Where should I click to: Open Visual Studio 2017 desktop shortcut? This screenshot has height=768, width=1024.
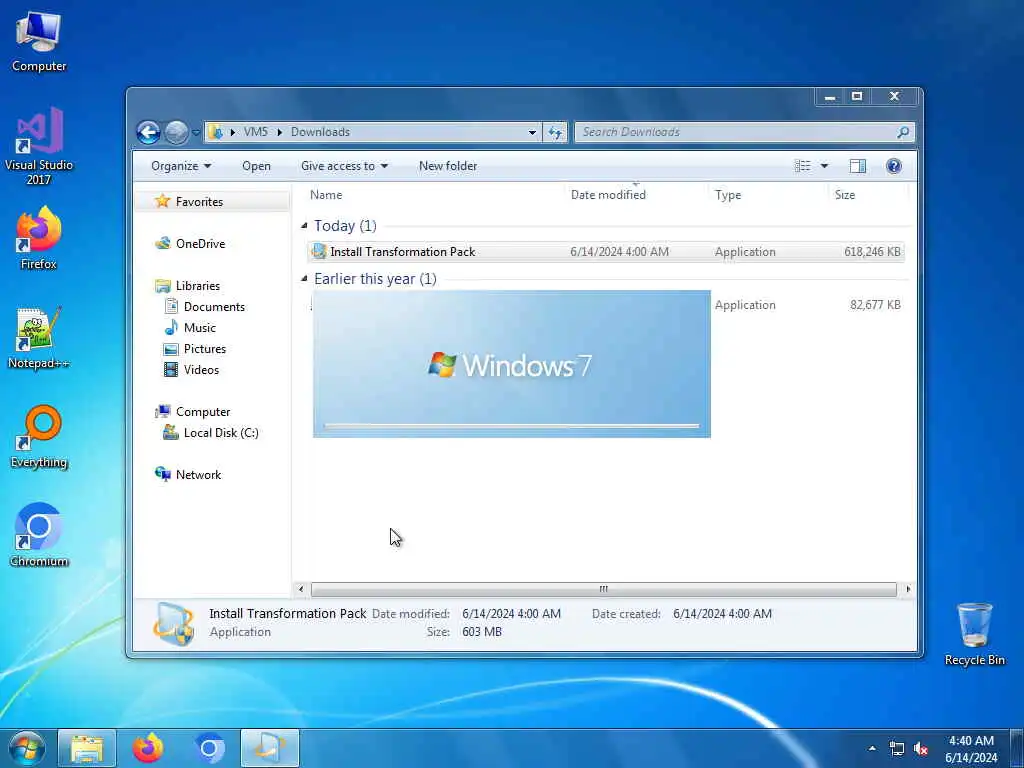tap(39, 145)
